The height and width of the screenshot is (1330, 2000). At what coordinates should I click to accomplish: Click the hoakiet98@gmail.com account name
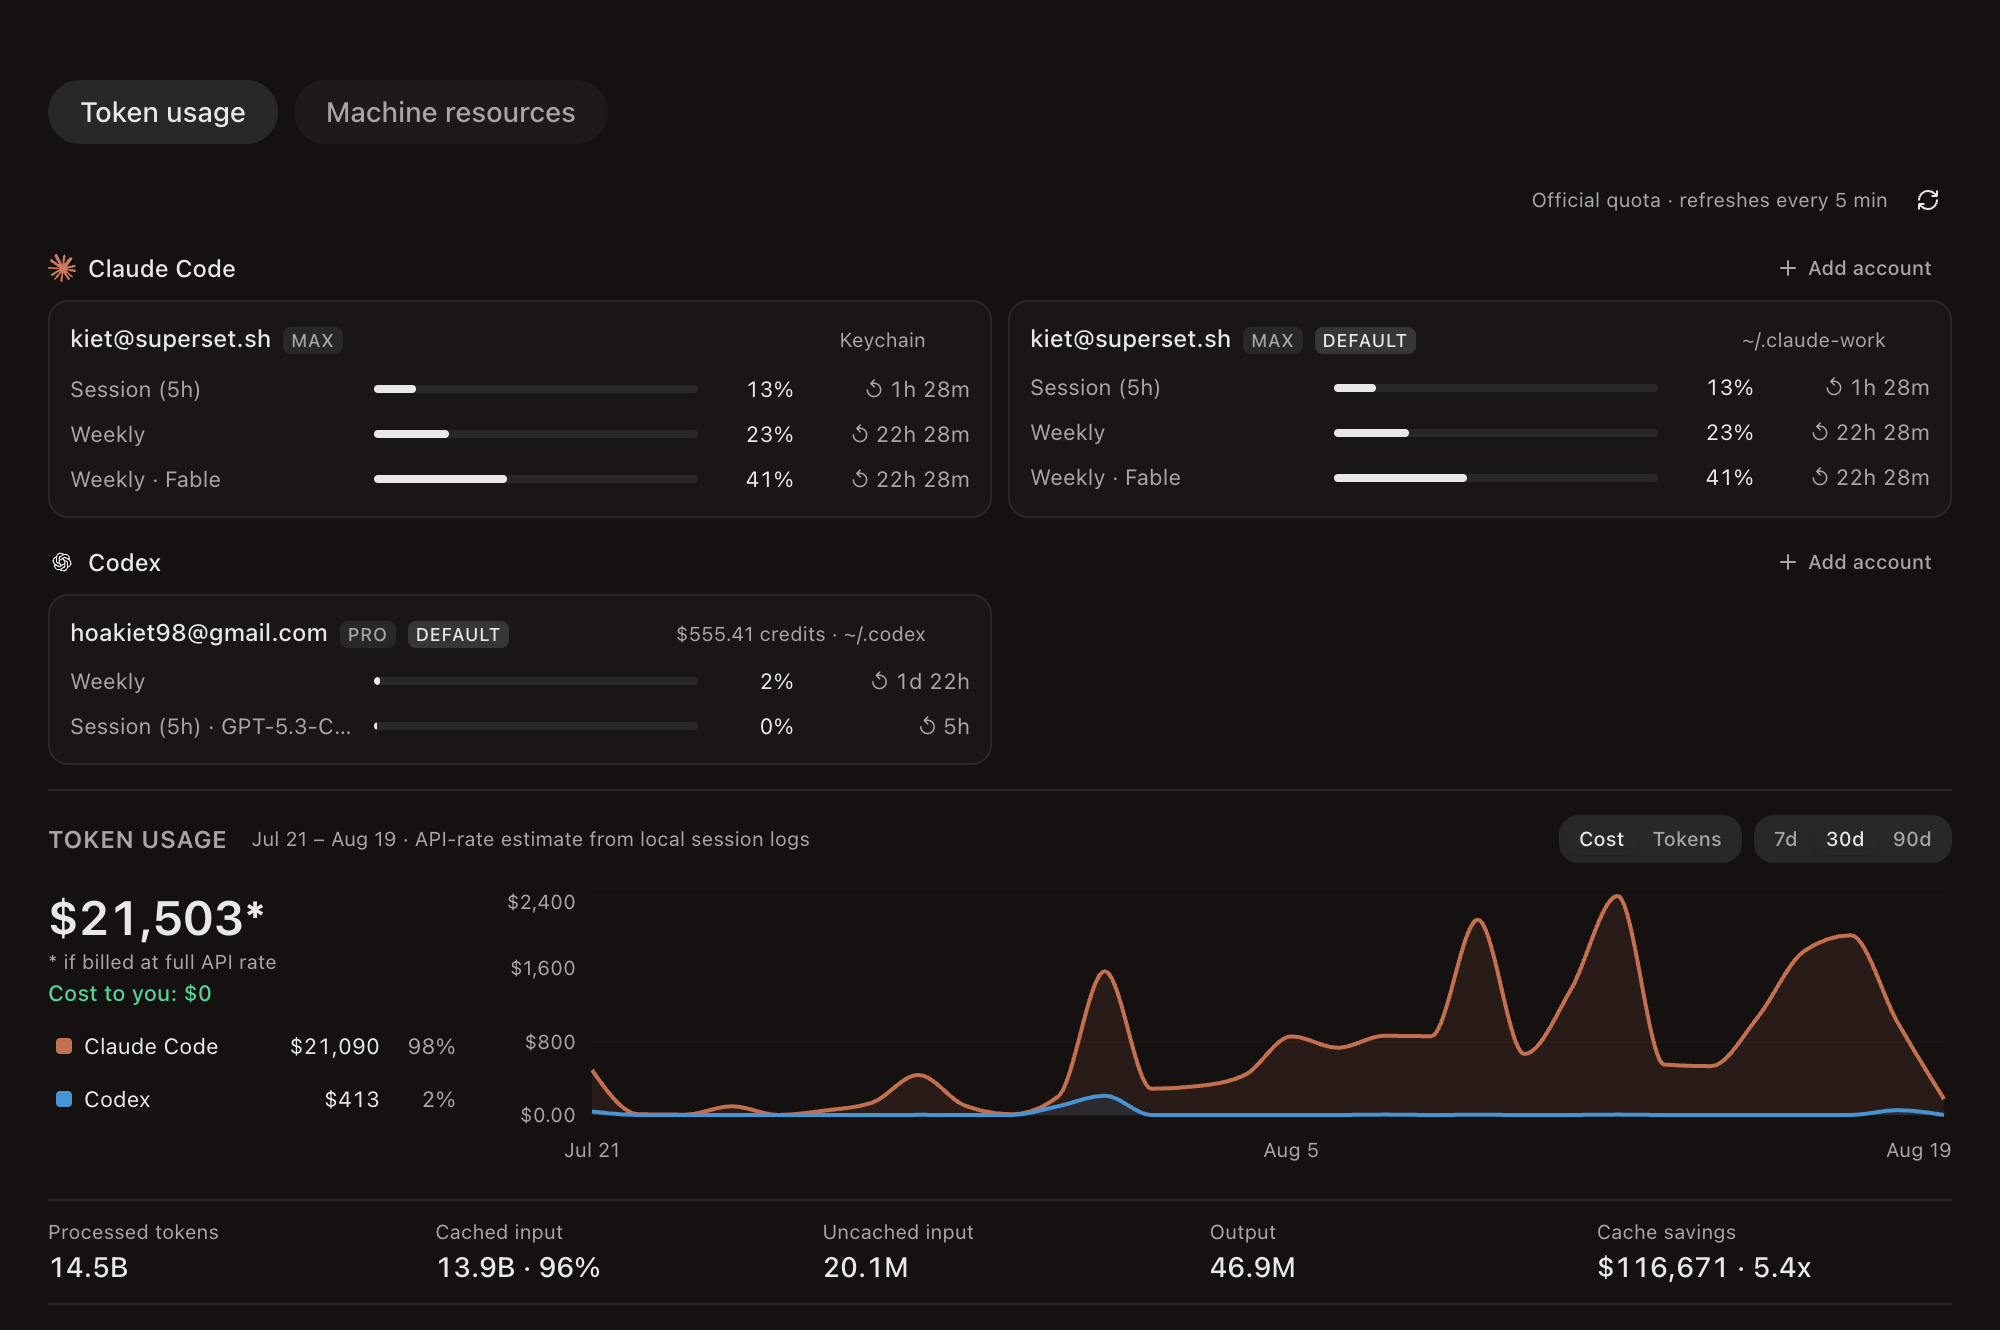point(199,633)
